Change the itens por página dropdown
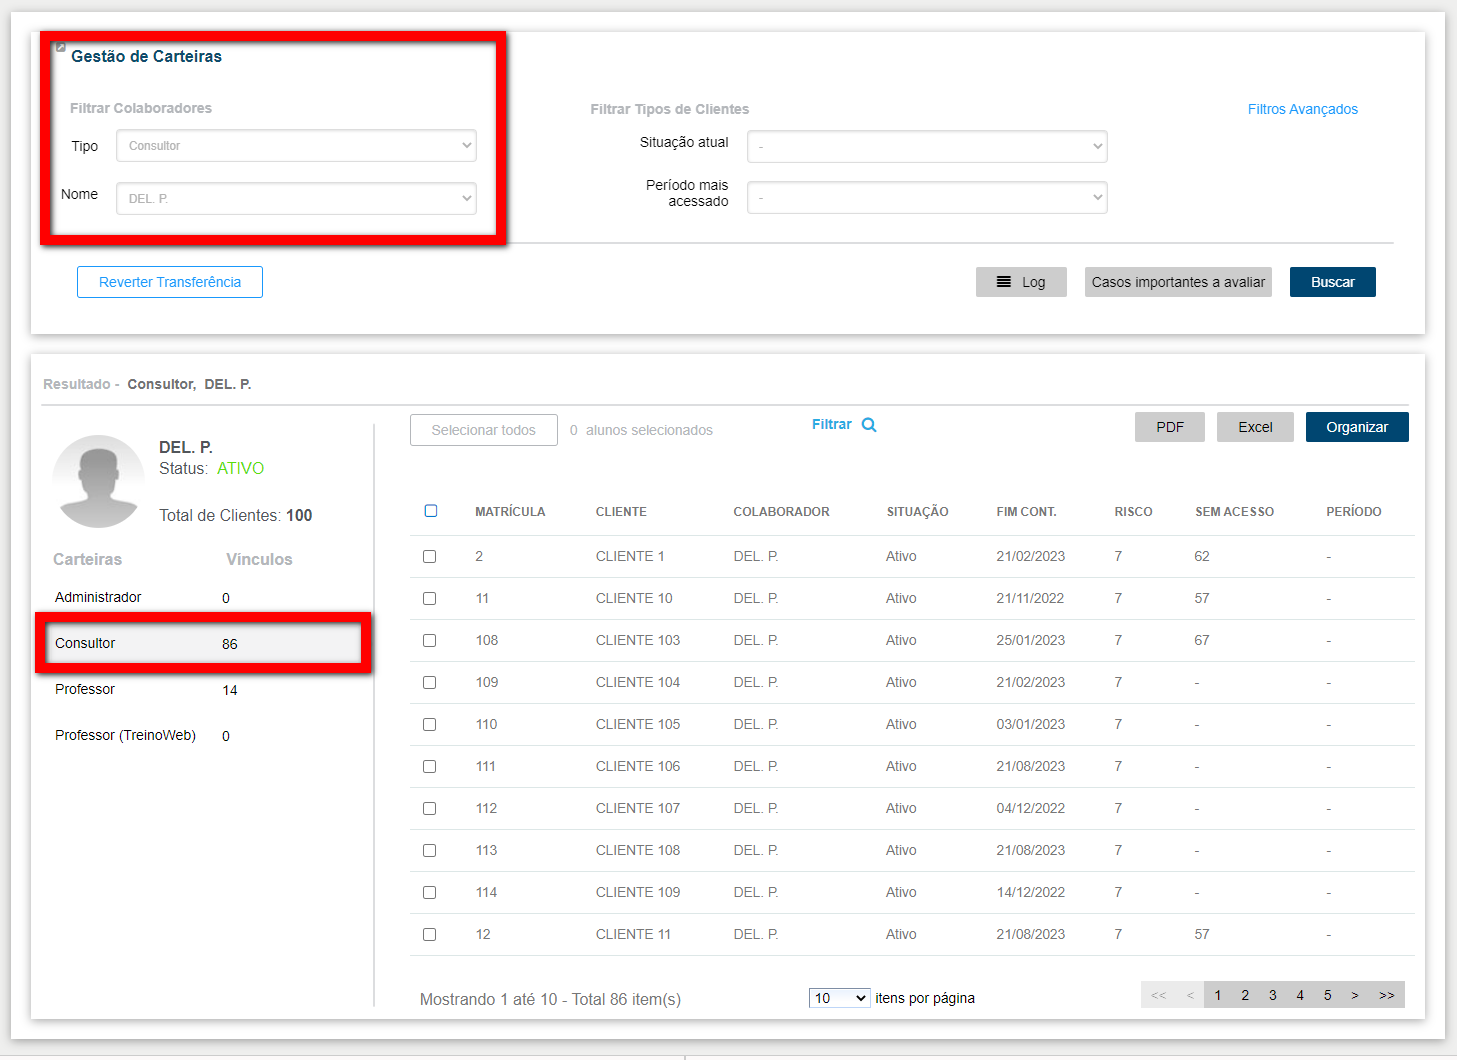The width and height of the screenshot is (1457, 1060). (x=839, y=998)
